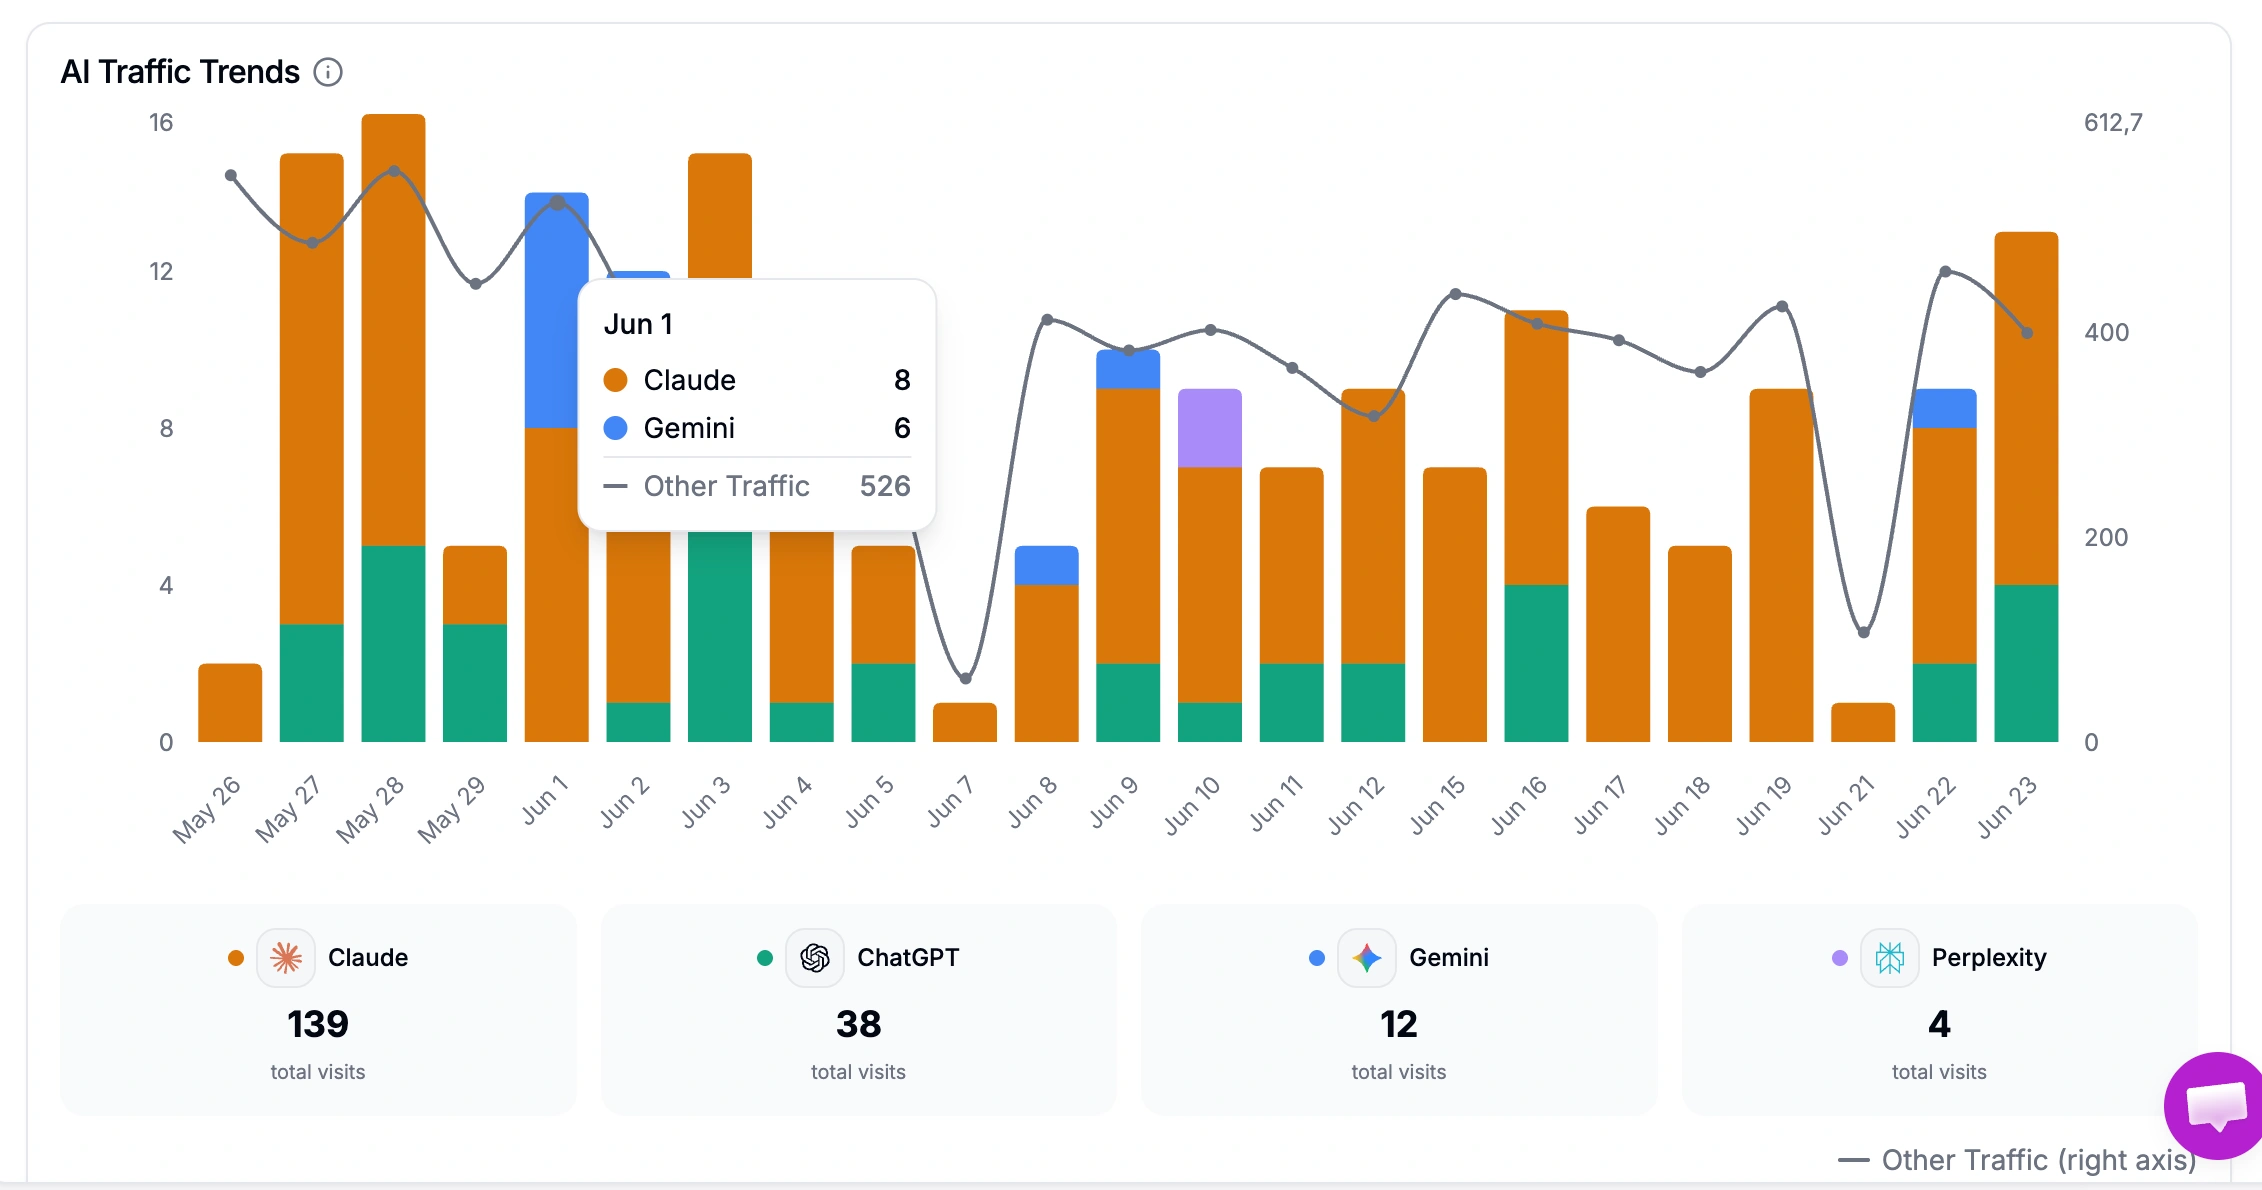Click the blue Gemini segment of Jun 22 bar
2262x1190 pixels.
(1945, 408)
